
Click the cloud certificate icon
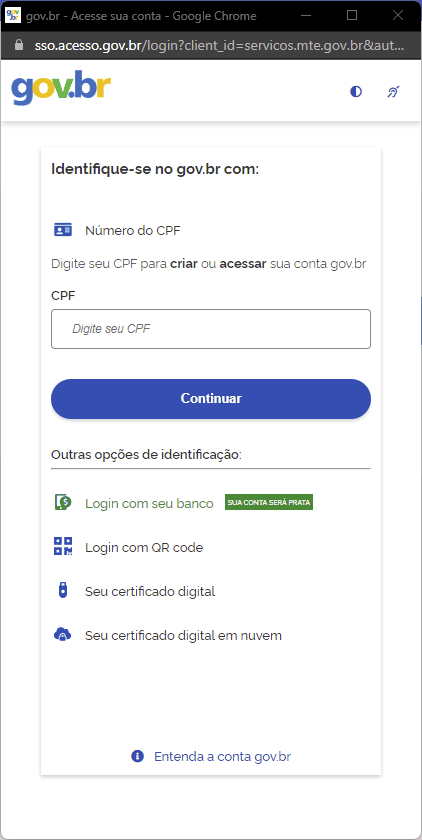coord(63,635)
